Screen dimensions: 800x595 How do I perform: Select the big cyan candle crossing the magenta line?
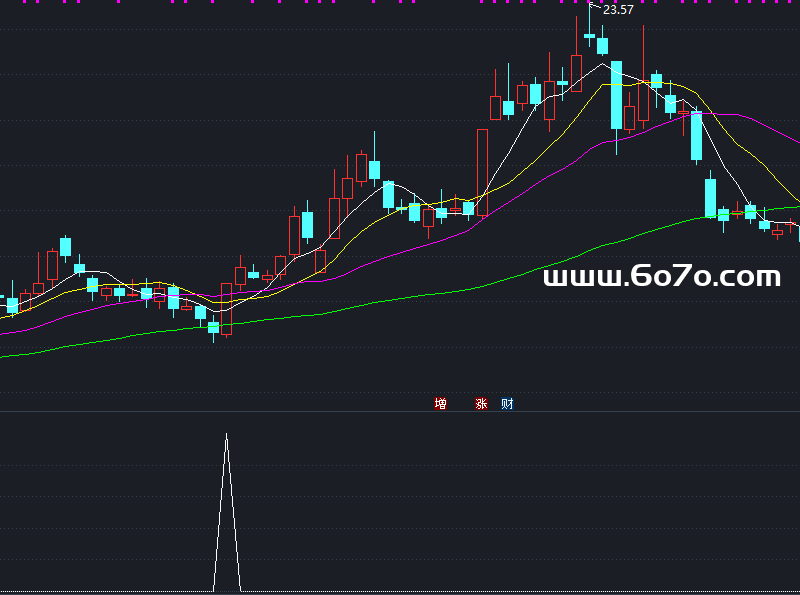tap(697, 136)
